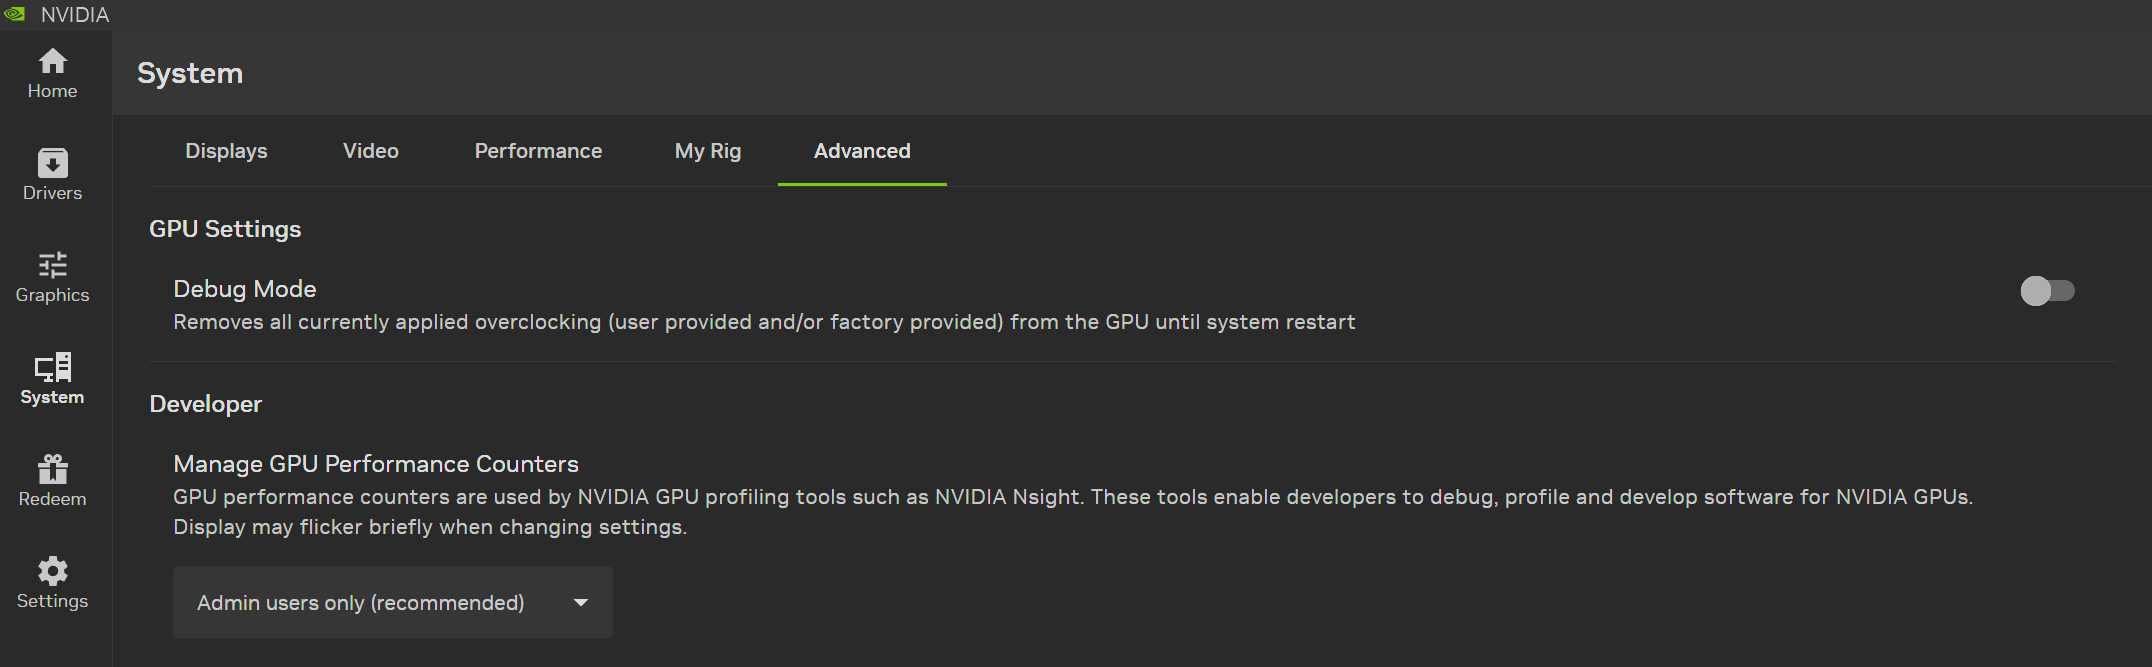Switch to the Displays tab
The width and height of the screenshot is (2152, 667).
tap(226, 151)
